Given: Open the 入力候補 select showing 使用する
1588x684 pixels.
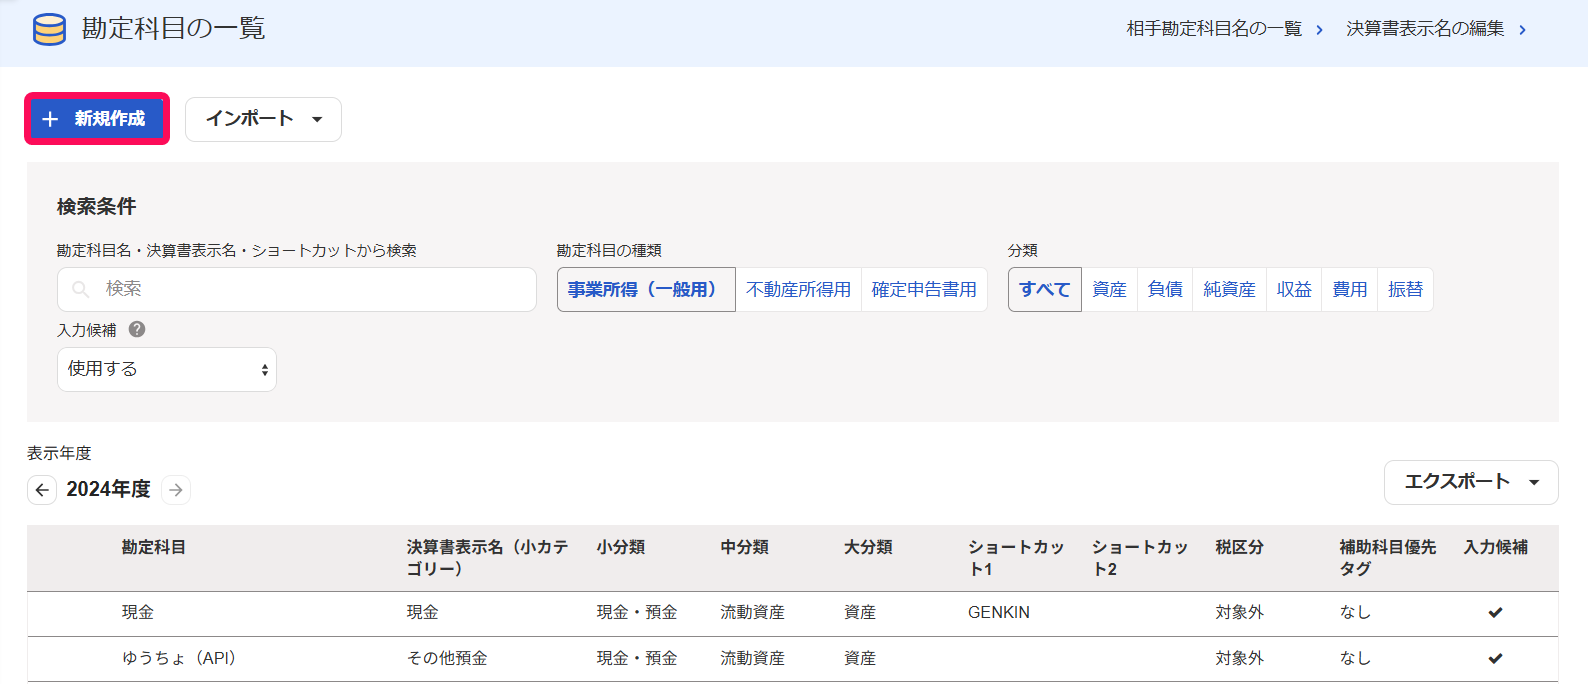Looking at the screenshot, I should tap(167, 369).
